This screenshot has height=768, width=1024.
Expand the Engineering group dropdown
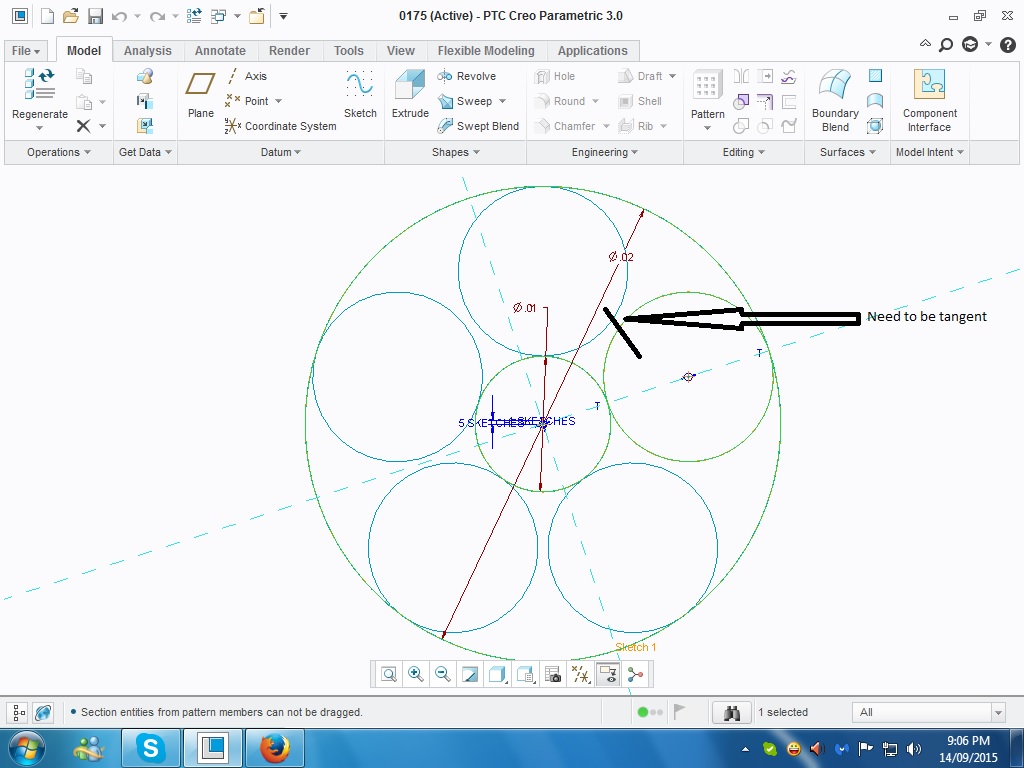tap(605, 152)
